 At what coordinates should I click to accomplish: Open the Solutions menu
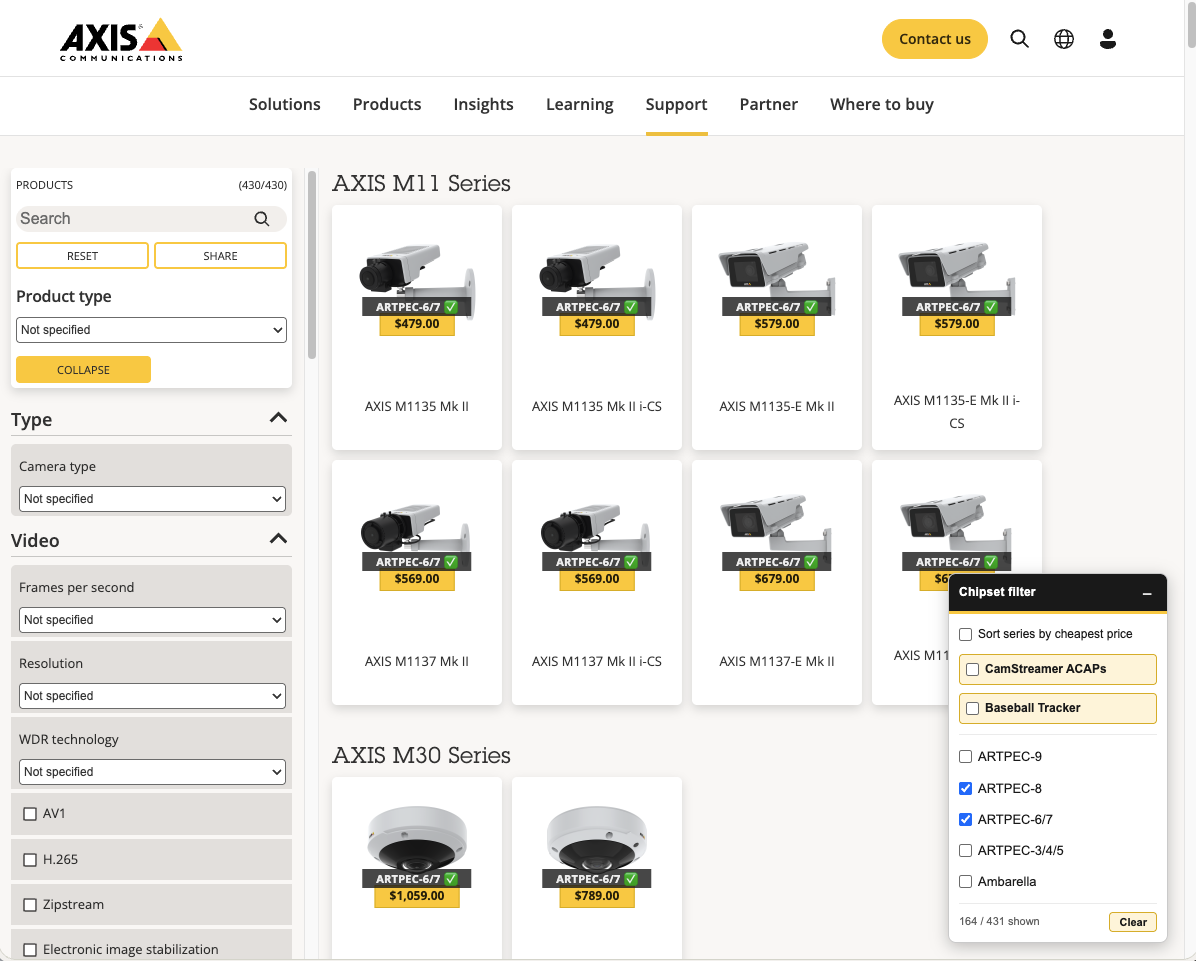[x=285, y=104]
